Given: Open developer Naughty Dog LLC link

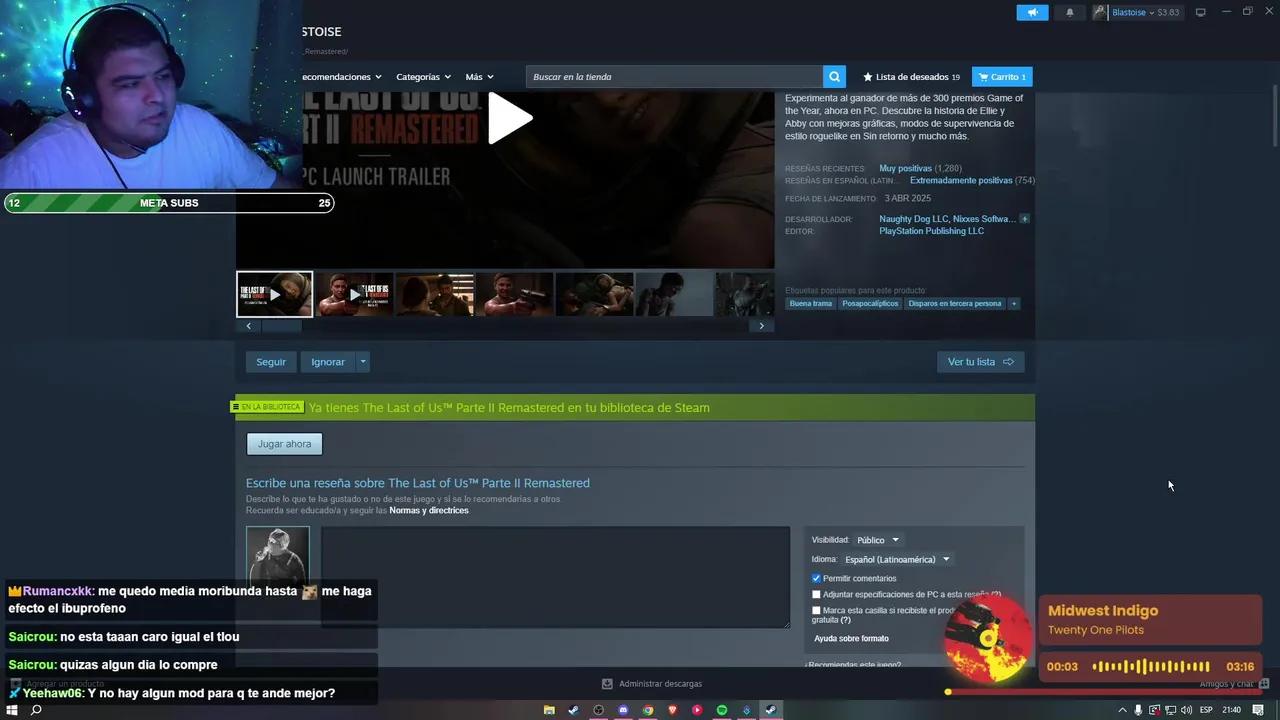Looking at the screenshot, I should pos(913,219).
